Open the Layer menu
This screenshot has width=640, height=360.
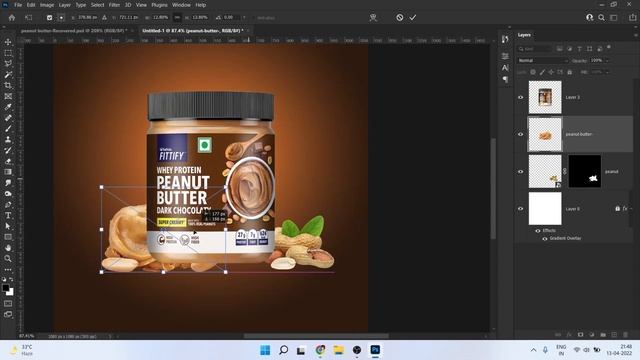(65, 5)
